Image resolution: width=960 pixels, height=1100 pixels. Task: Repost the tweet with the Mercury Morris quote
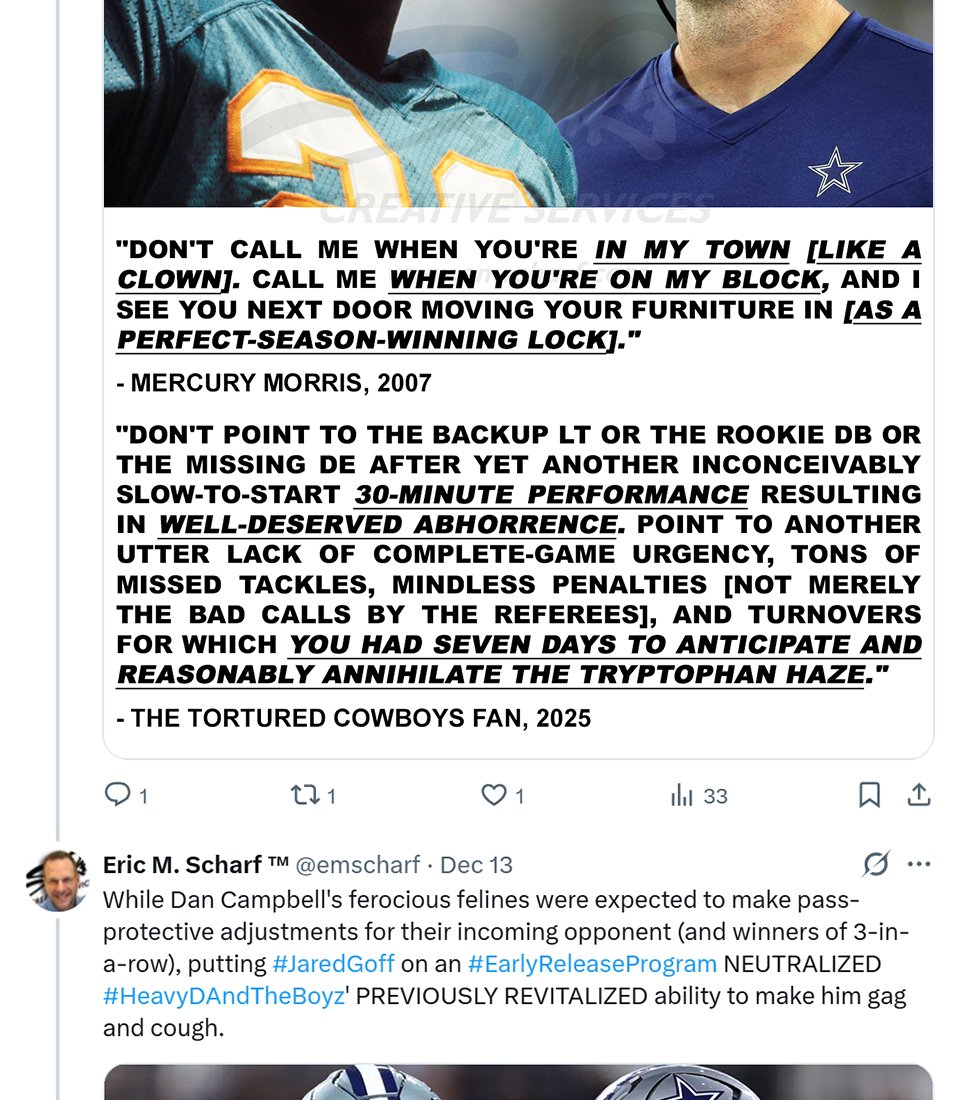click(303, 795)
